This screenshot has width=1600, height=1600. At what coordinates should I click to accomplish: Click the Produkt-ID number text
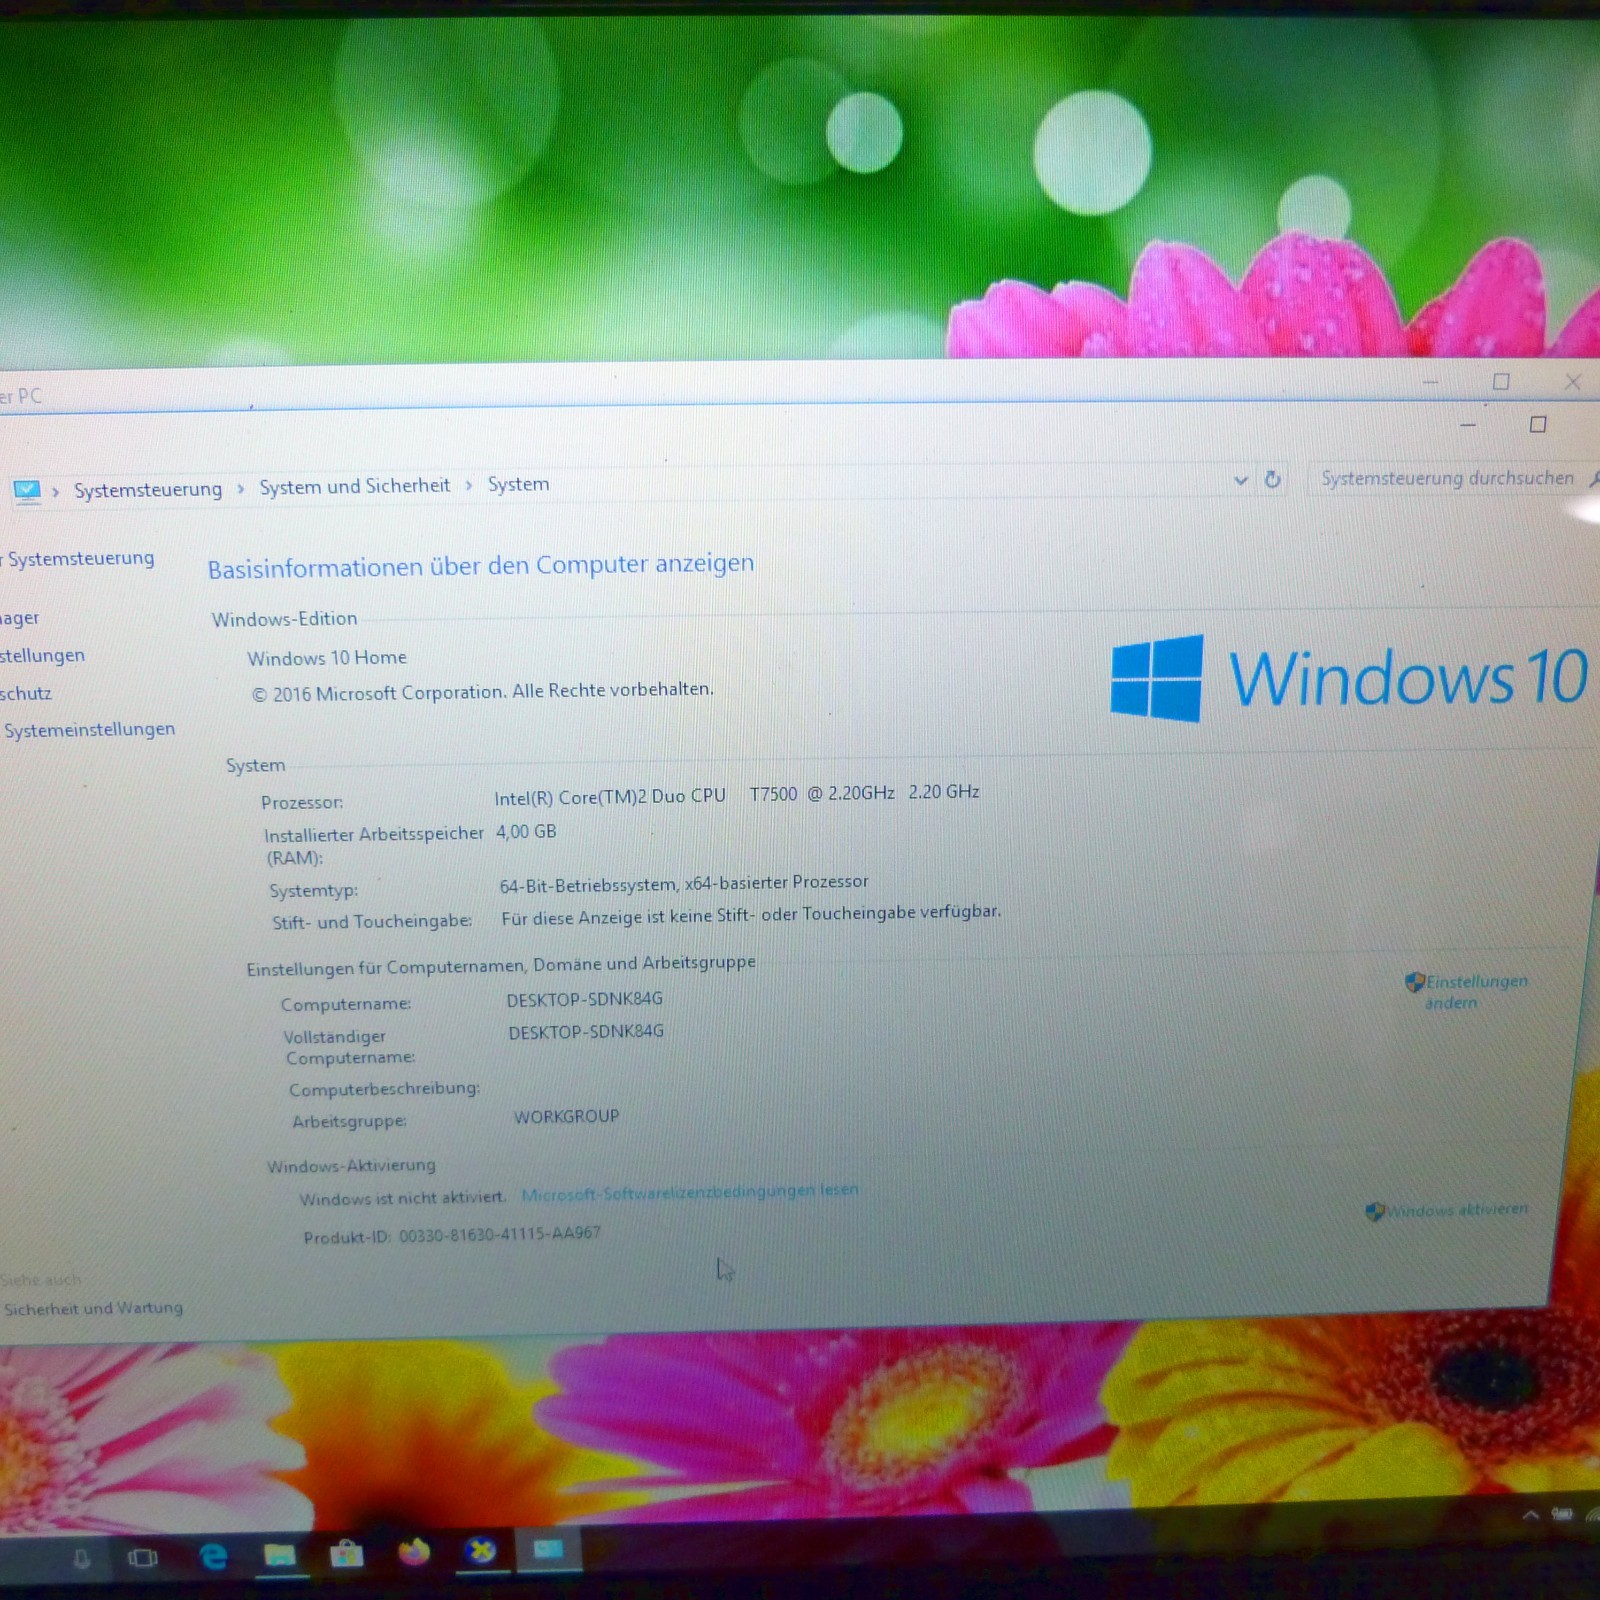(500, 1234)
